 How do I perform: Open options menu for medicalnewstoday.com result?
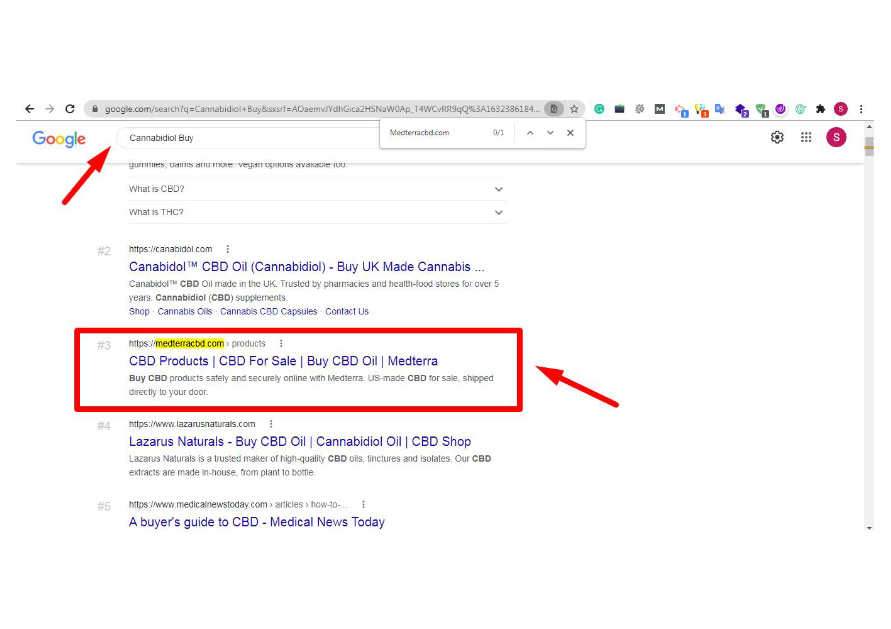(x=363, y=505)
